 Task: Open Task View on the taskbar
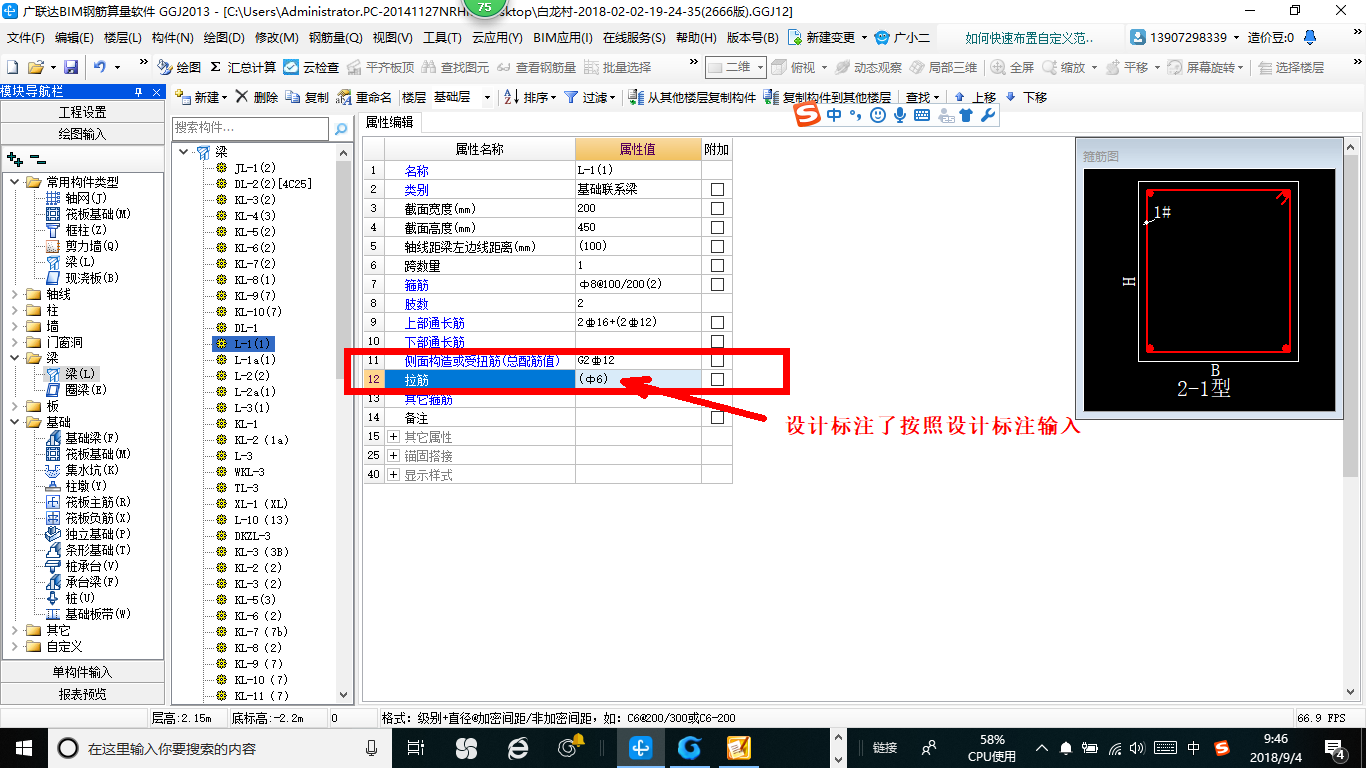pos(416,747)
